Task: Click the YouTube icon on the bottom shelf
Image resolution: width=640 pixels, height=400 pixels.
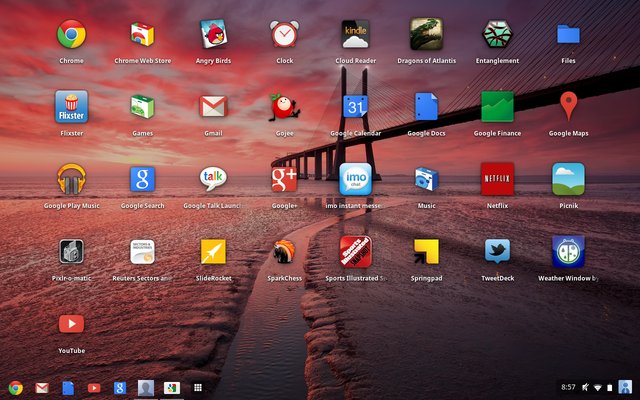Action: point(94,388)
